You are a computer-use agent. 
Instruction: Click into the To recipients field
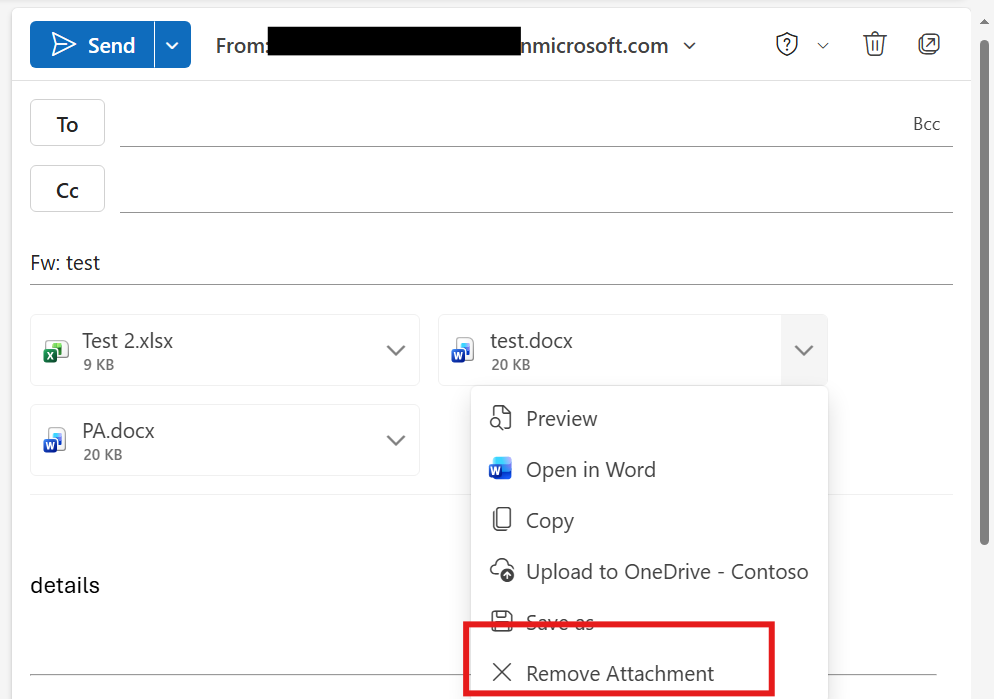point(507,124)
